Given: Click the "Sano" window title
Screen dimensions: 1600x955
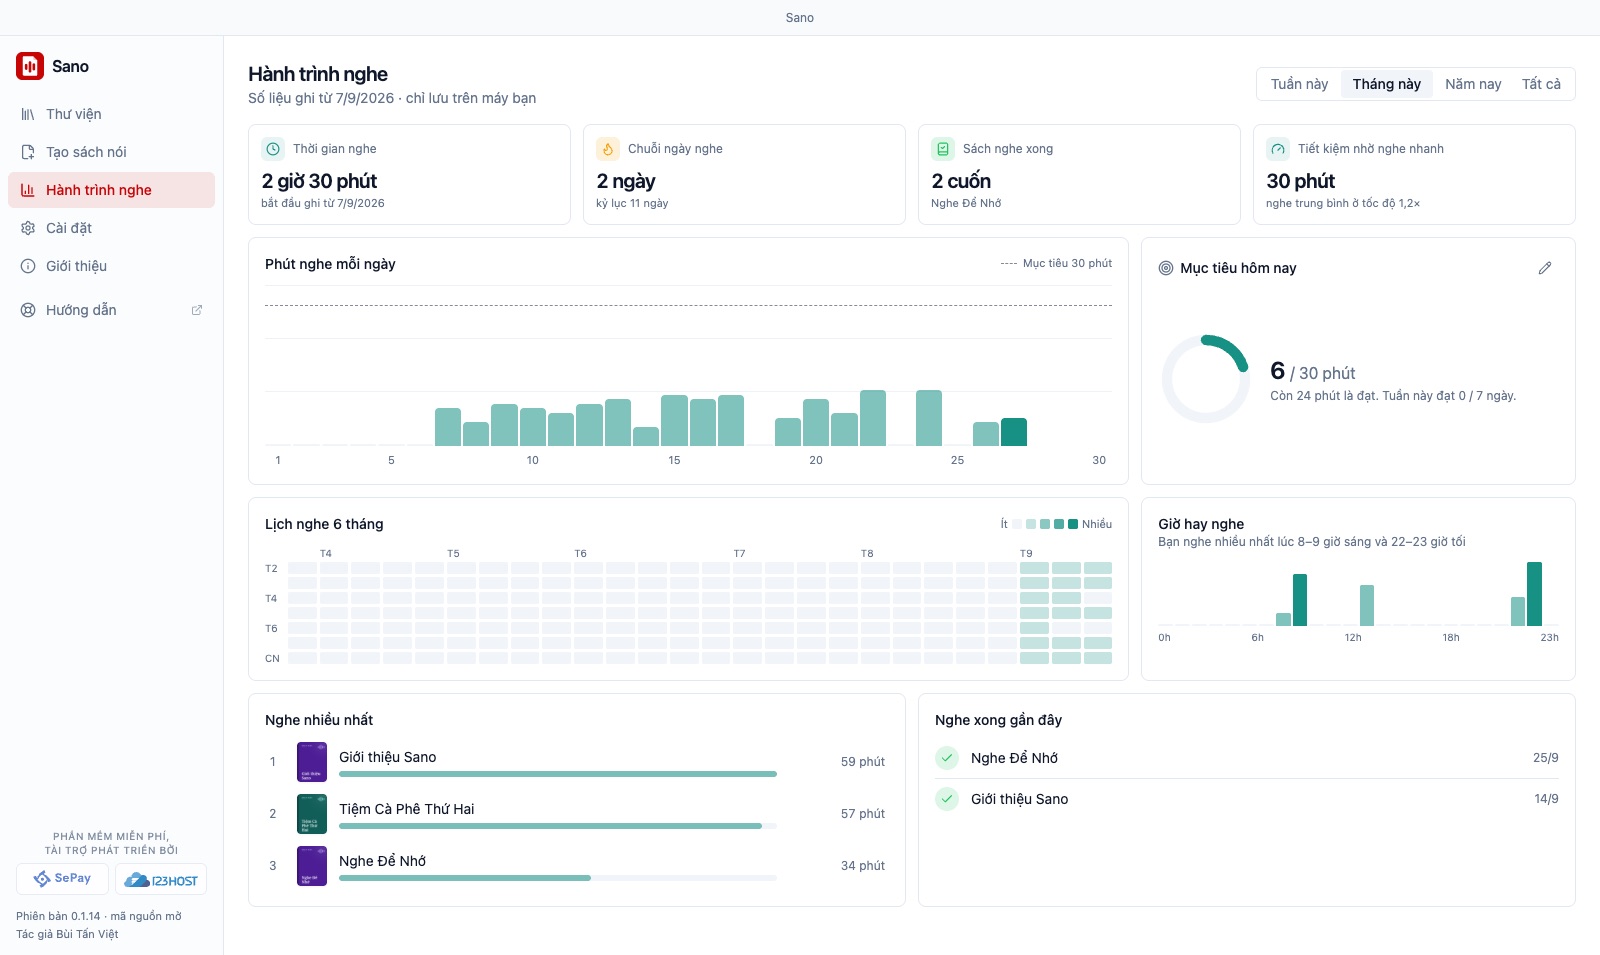Looking at the screenshot, I should click(x=800, y=18).
